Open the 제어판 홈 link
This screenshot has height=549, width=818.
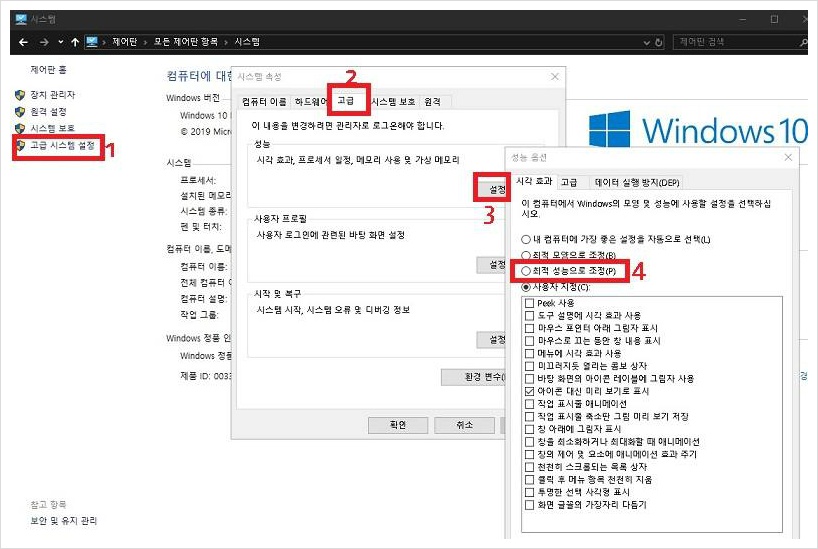(48, 70)
